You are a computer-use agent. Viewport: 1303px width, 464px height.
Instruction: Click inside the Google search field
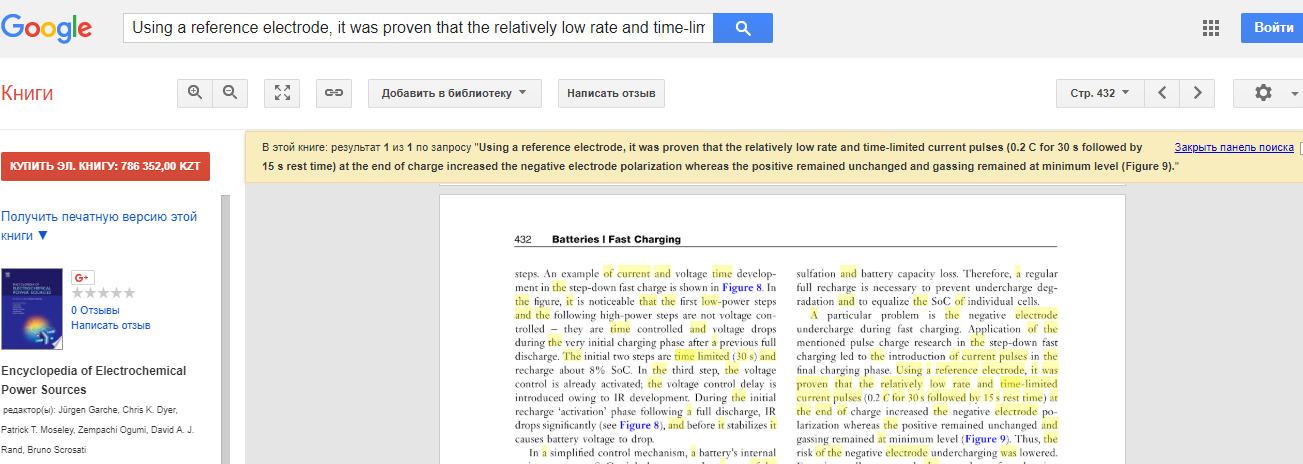point(418,28)
